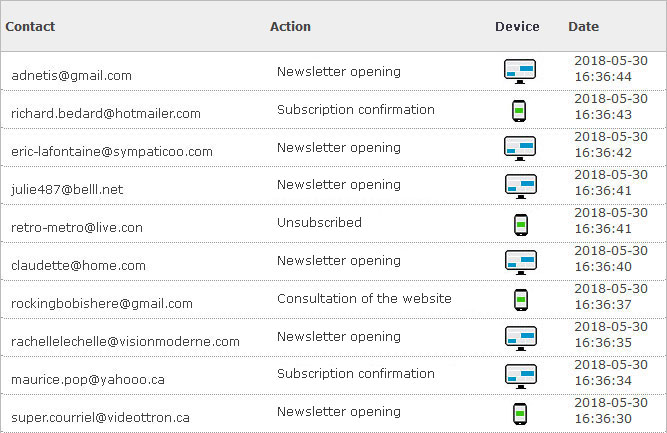Viewport: 667px width, 433px height.
Task: Click mobile icon for rockingbobishere@gmail.com row
Action: click(521, 300)
